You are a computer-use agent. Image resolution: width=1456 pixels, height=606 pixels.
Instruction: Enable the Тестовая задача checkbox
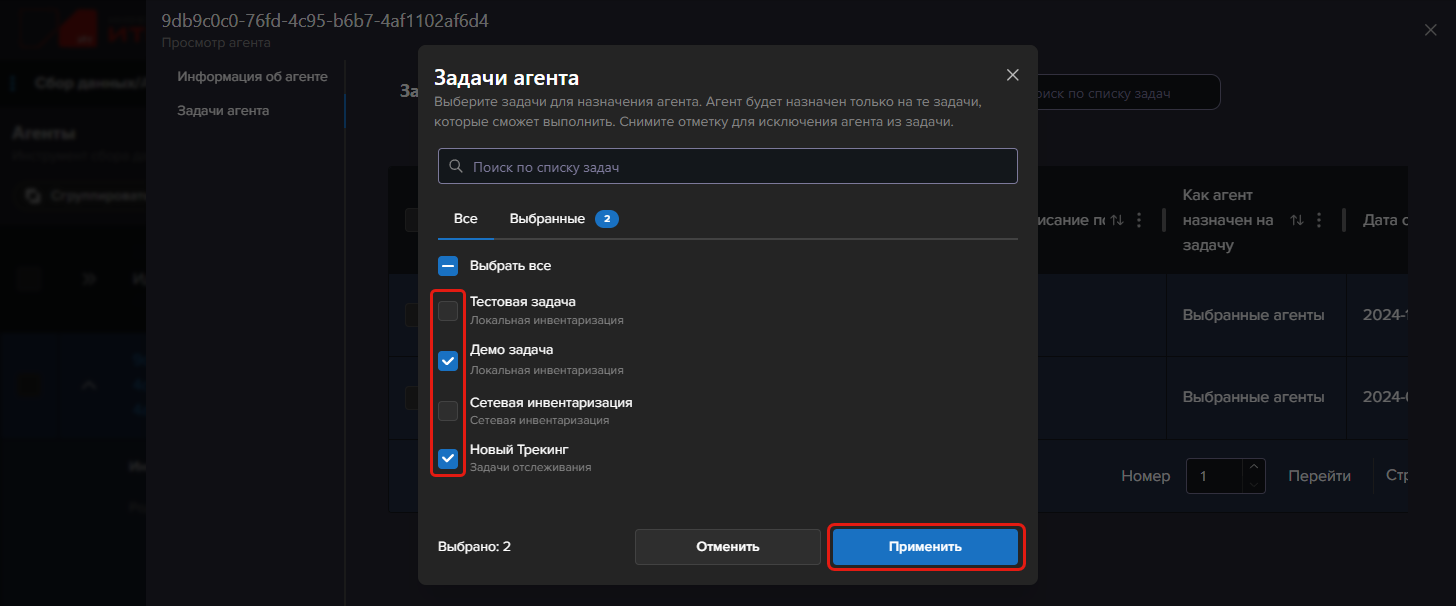[448, 311]
